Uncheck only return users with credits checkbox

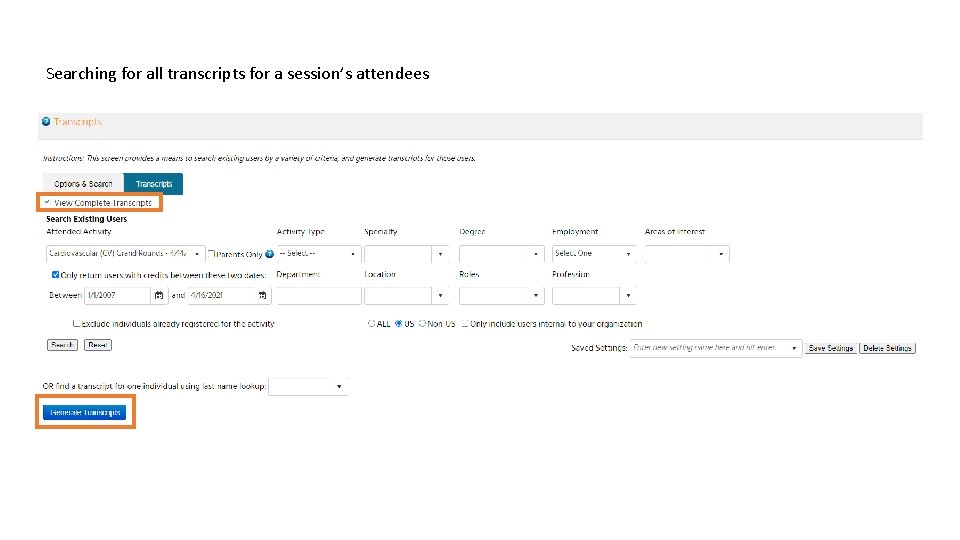55,275
